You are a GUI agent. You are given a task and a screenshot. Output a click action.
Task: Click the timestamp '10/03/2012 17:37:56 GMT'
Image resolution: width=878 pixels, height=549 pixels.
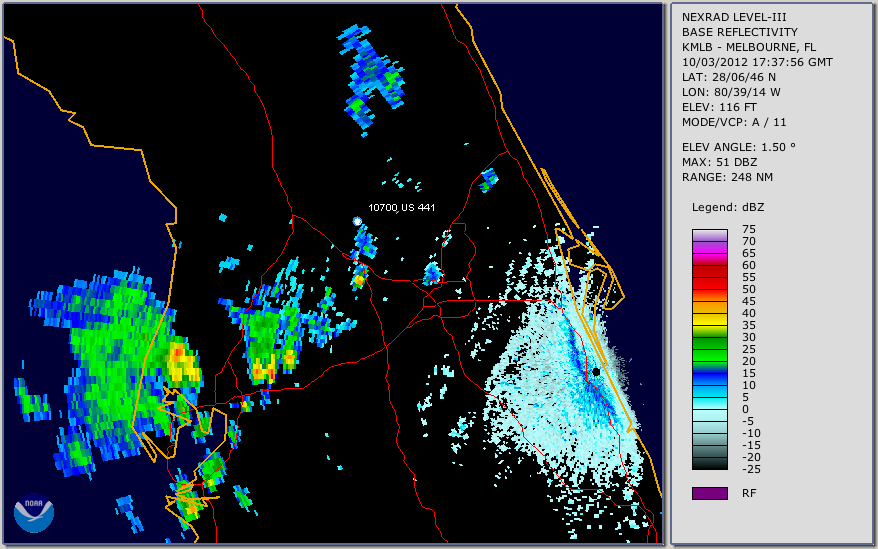coord(757,62)
